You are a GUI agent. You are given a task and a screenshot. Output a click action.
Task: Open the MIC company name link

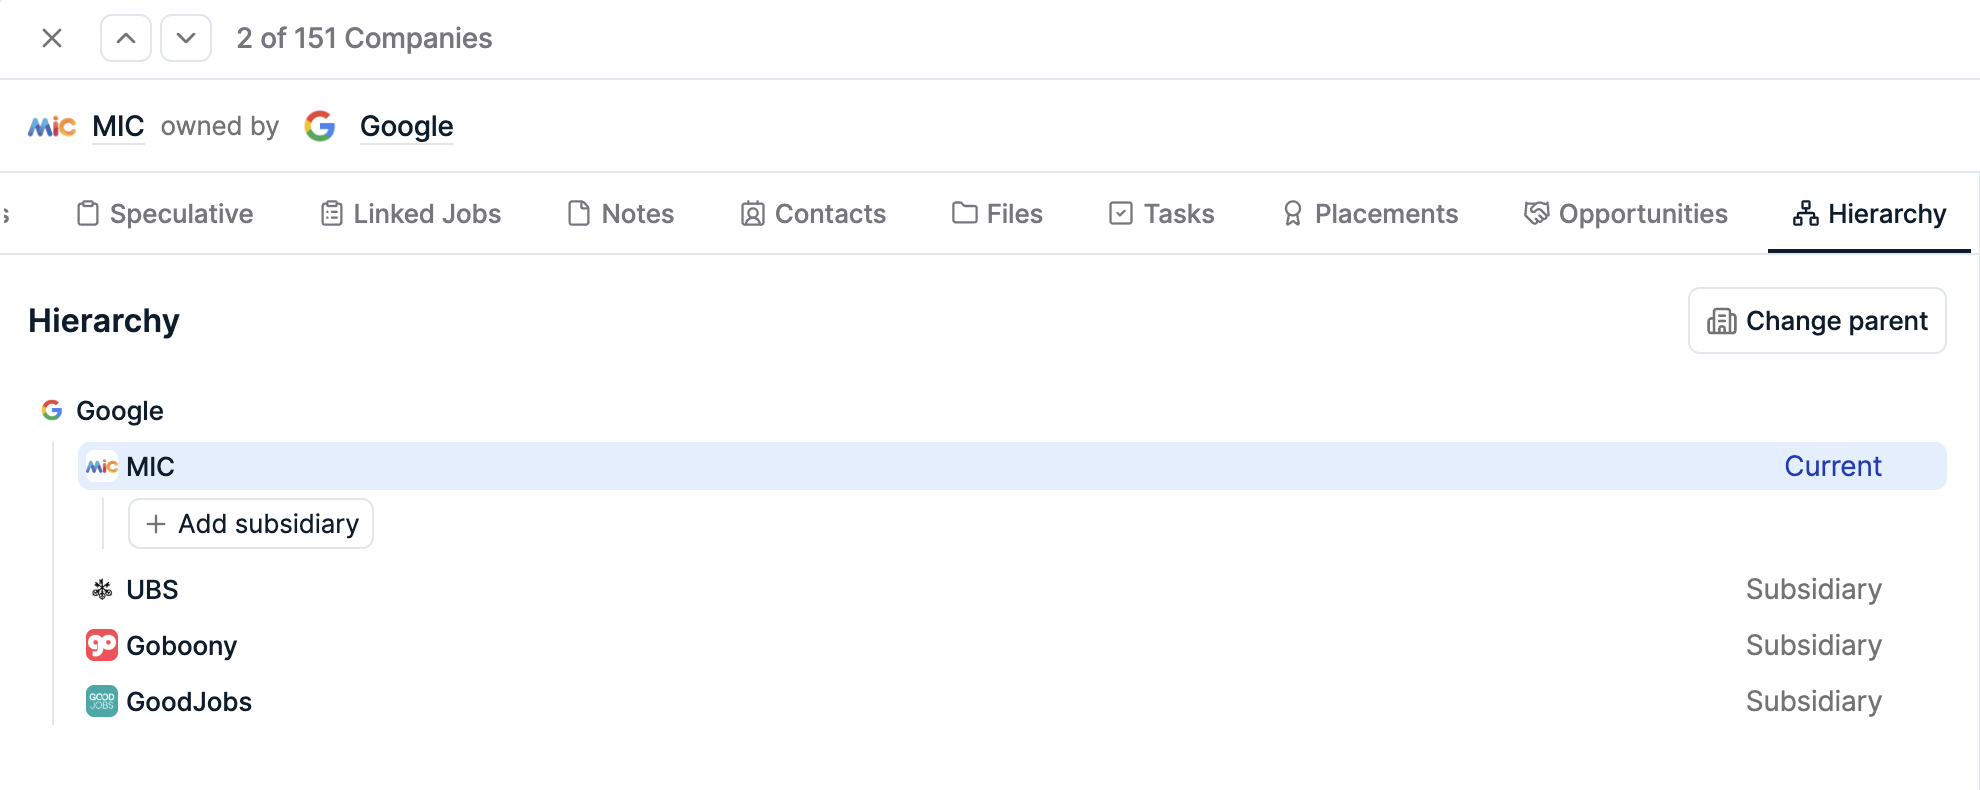[x=118, y=126]
